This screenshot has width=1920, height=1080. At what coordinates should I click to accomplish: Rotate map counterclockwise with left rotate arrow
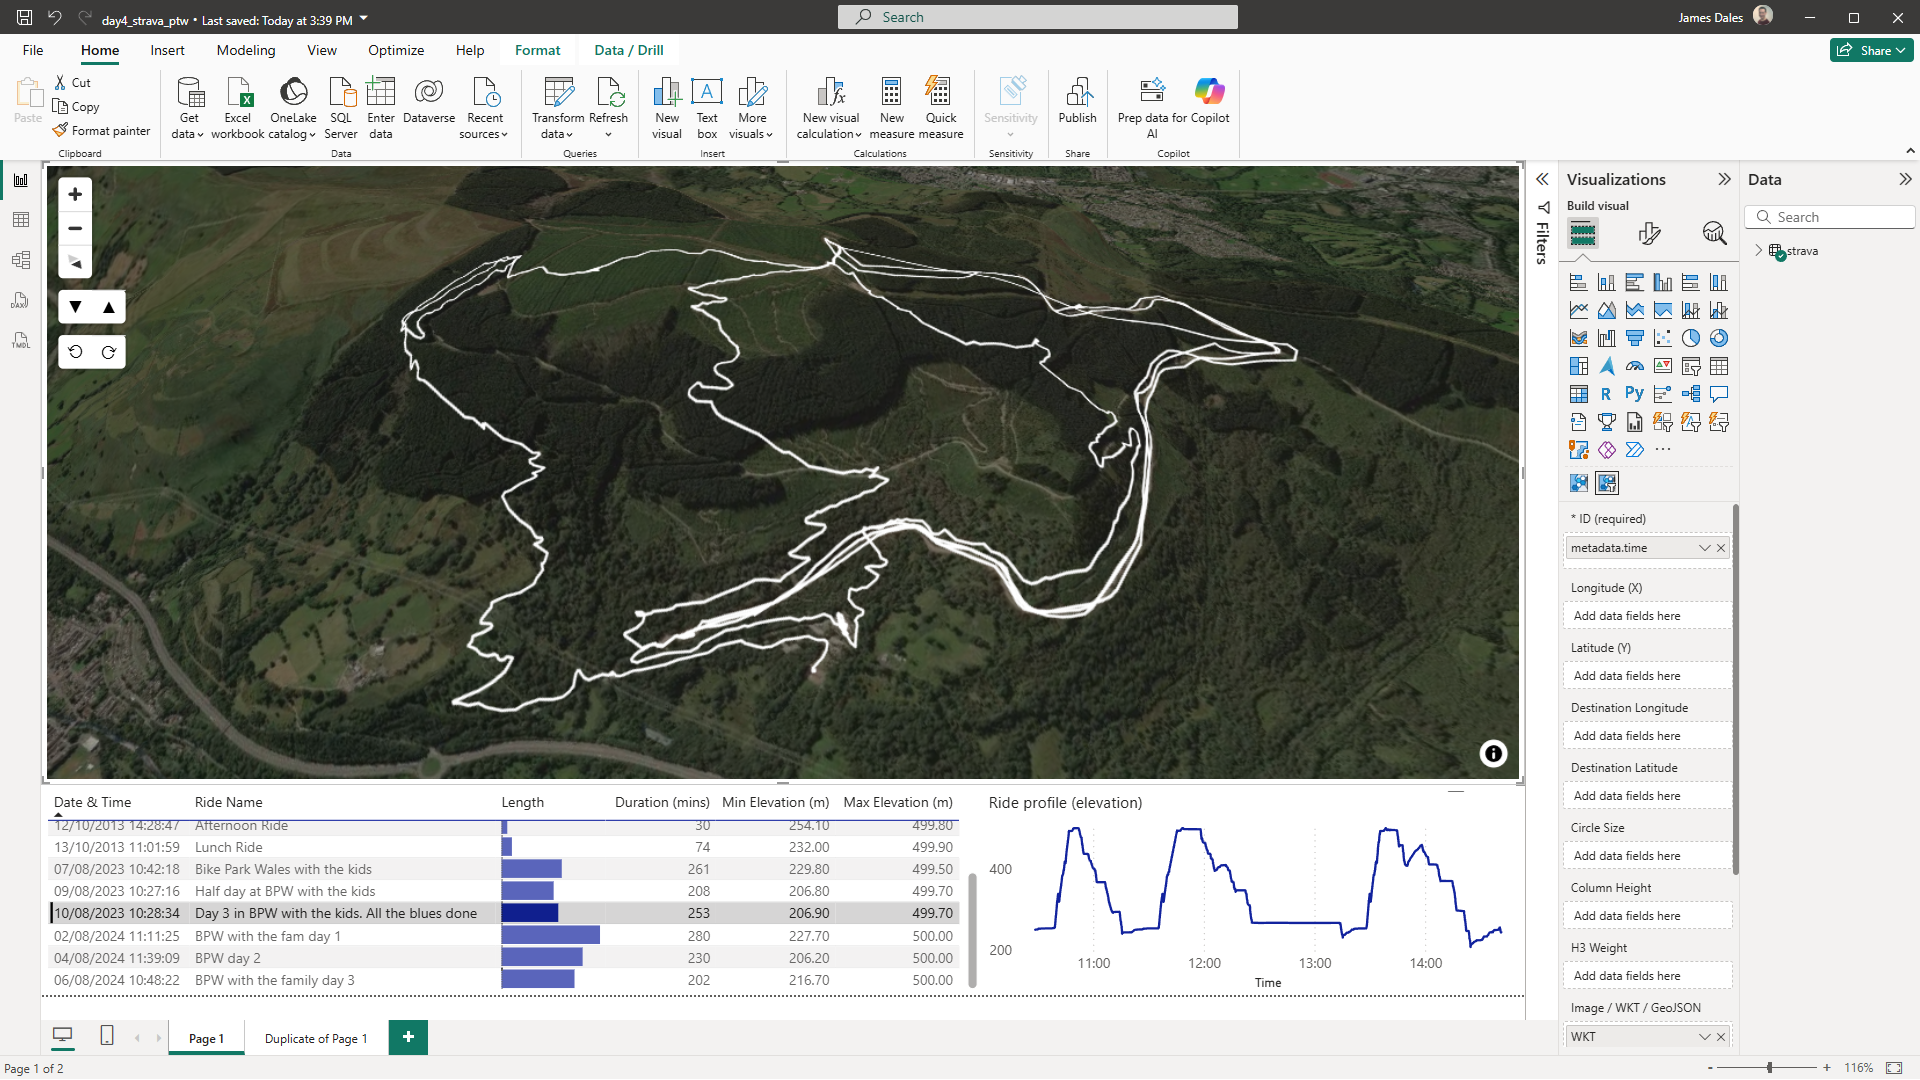[76, 352]
